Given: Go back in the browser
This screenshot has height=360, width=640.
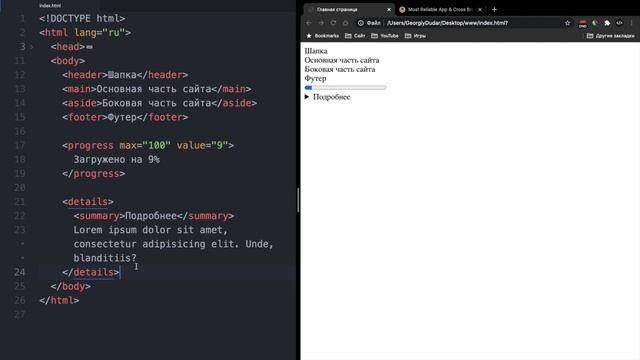Looking at the screenshot, I should pos(309,23).
